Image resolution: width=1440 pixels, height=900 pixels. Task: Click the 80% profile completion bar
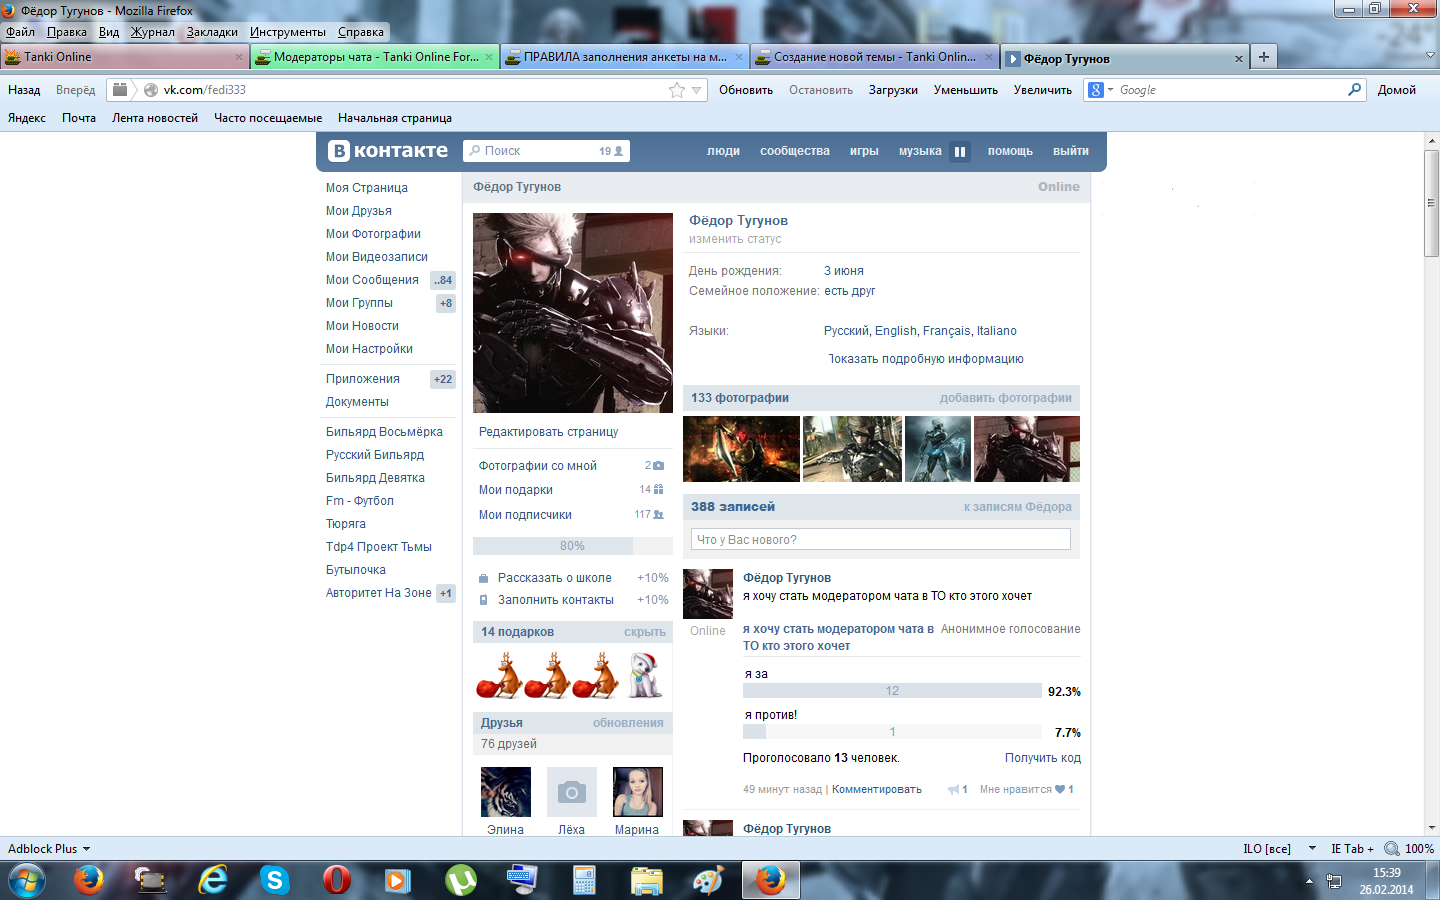pos(573,546)
